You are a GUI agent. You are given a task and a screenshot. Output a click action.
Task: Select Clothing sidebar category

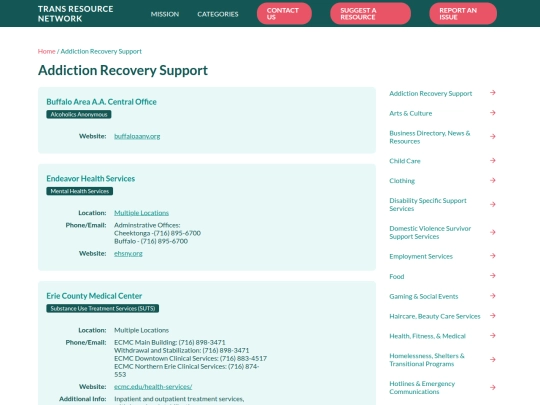(402, 181)
